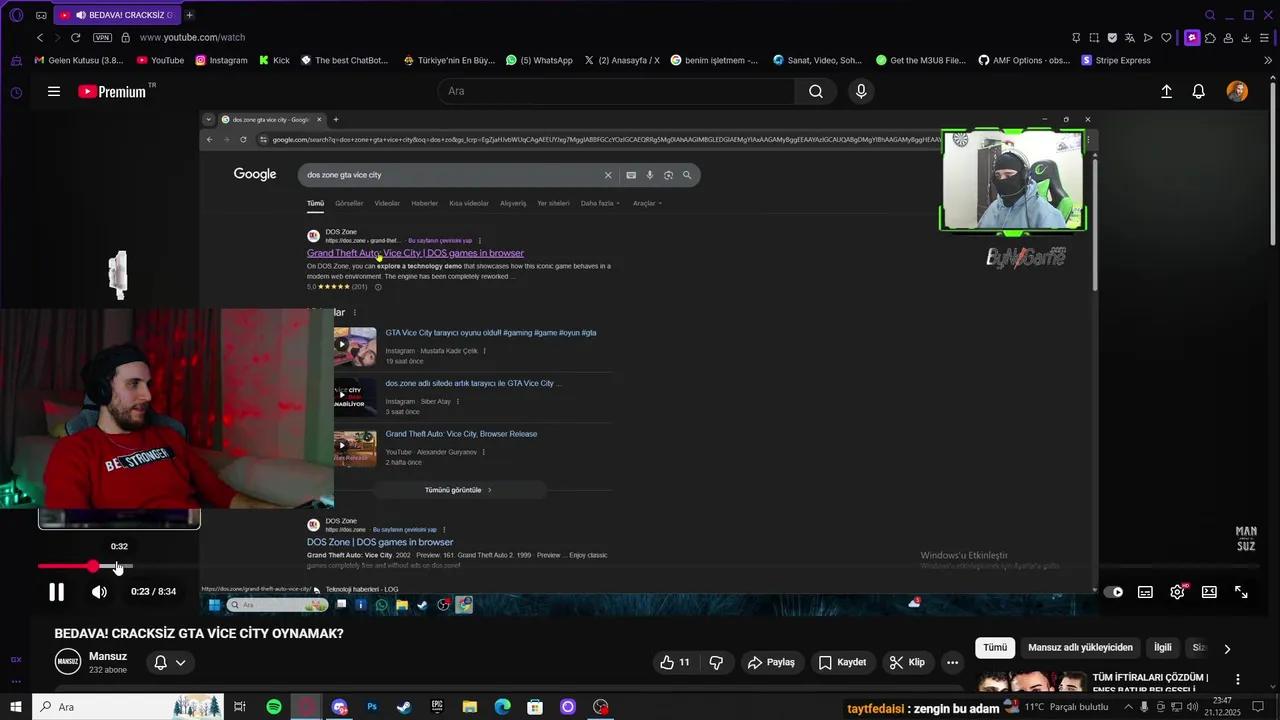Open the Kick bookmark

tap(274, 60)
